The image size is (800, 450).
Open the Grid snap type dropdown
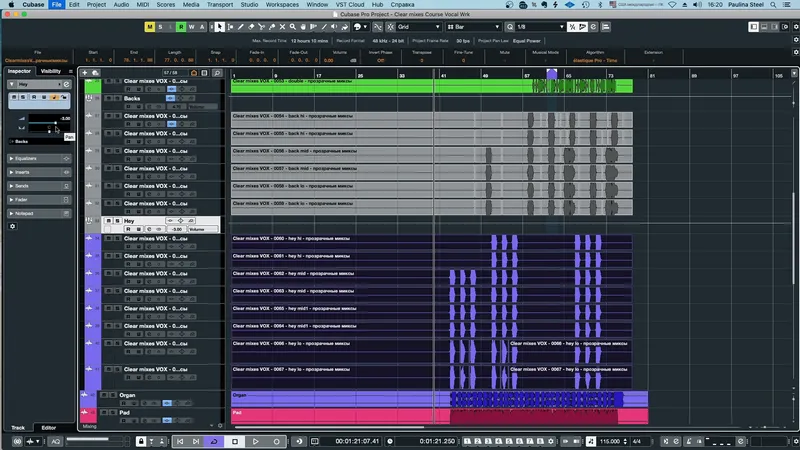pos(418,27)
